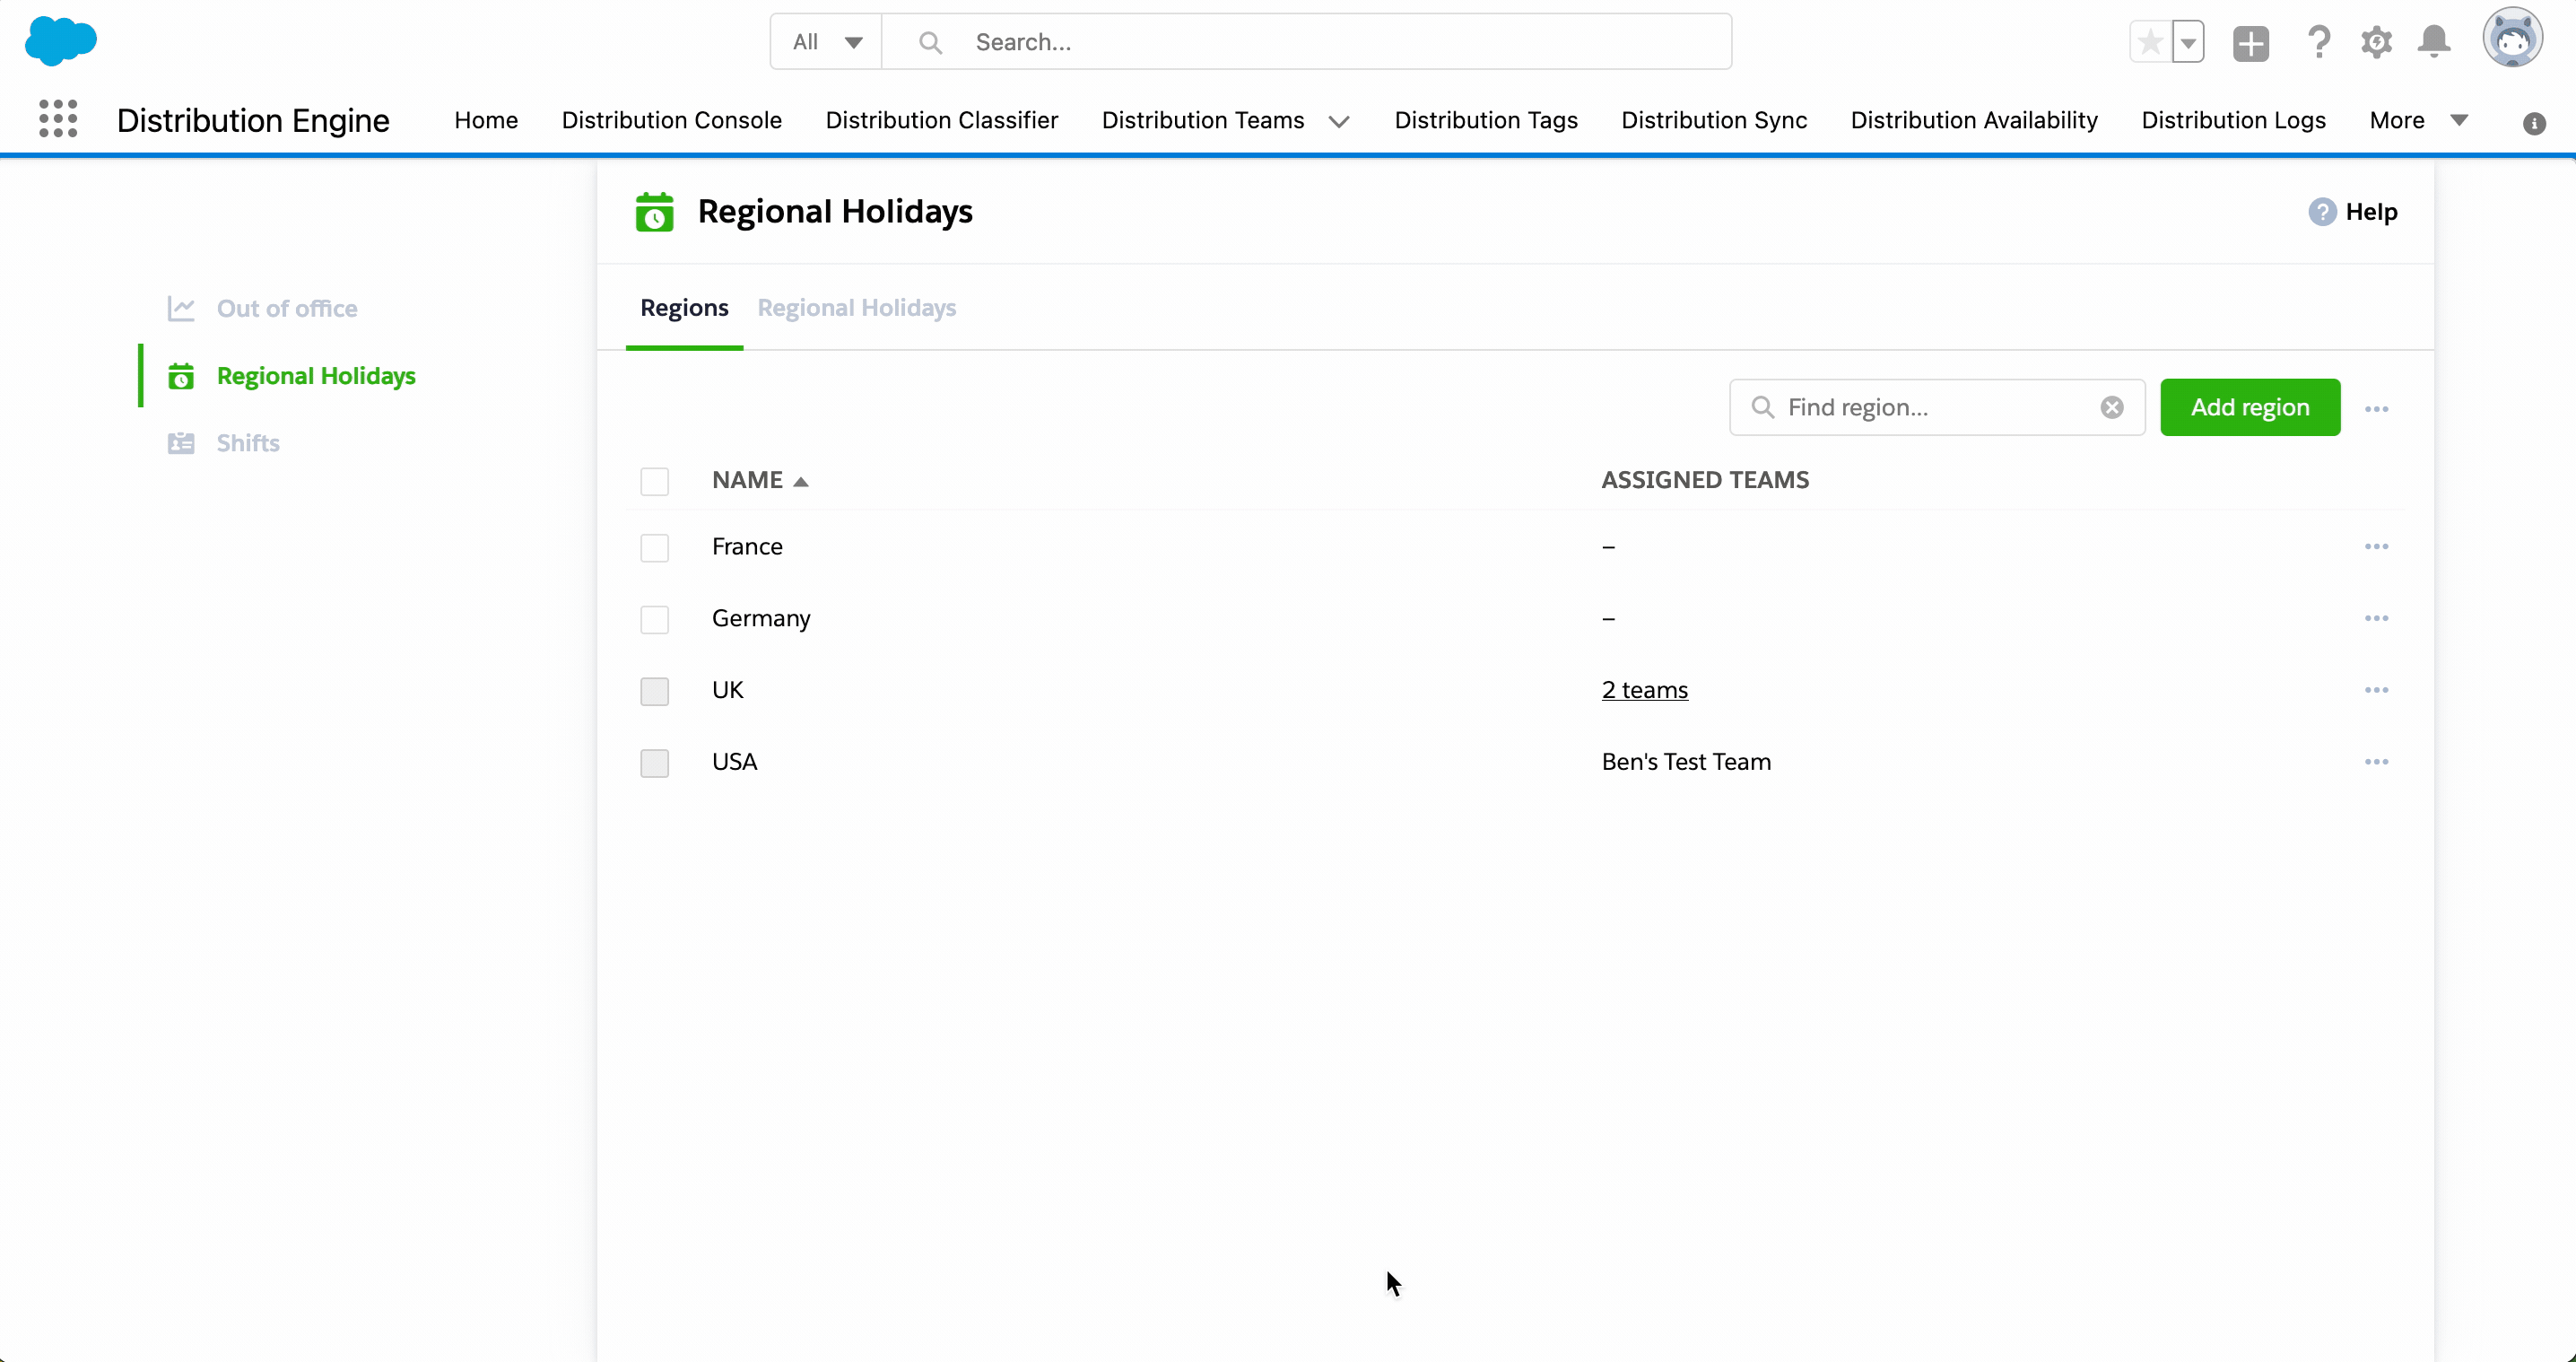
Task: Check the UK row checkbox
Action: coord(655,691)
